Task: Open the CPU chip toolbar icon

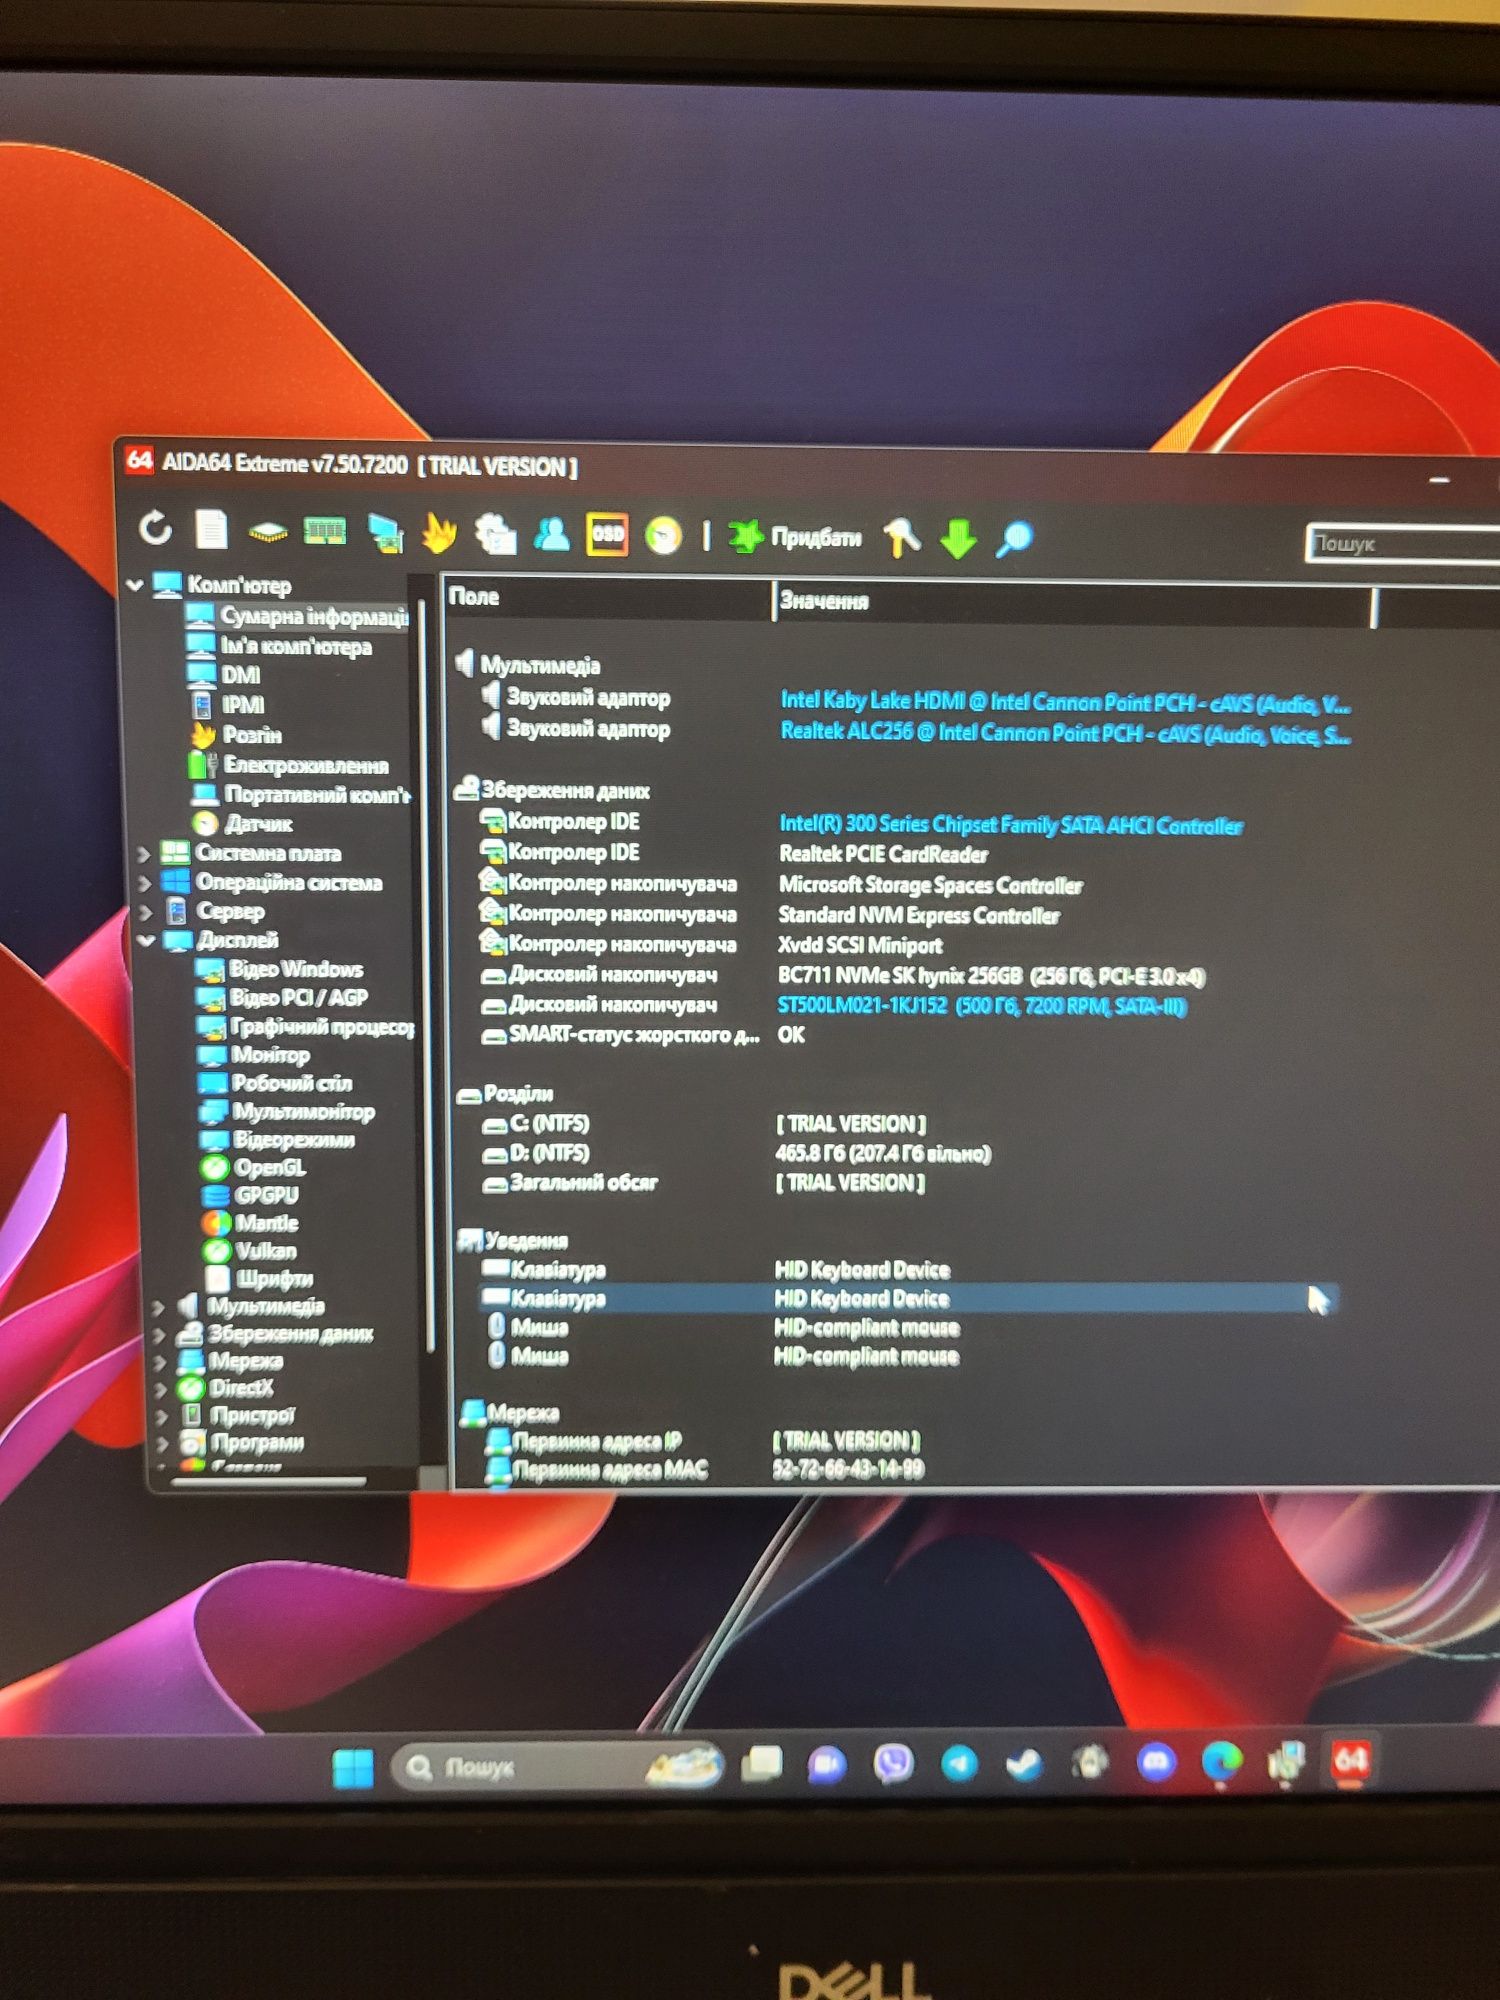Action: [267, 532]
